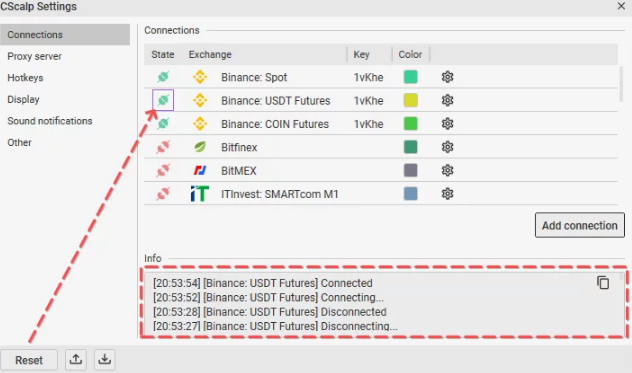Connect BitMEX via its red plug icon
632x373 pixels.
click(x=163, y=171)
